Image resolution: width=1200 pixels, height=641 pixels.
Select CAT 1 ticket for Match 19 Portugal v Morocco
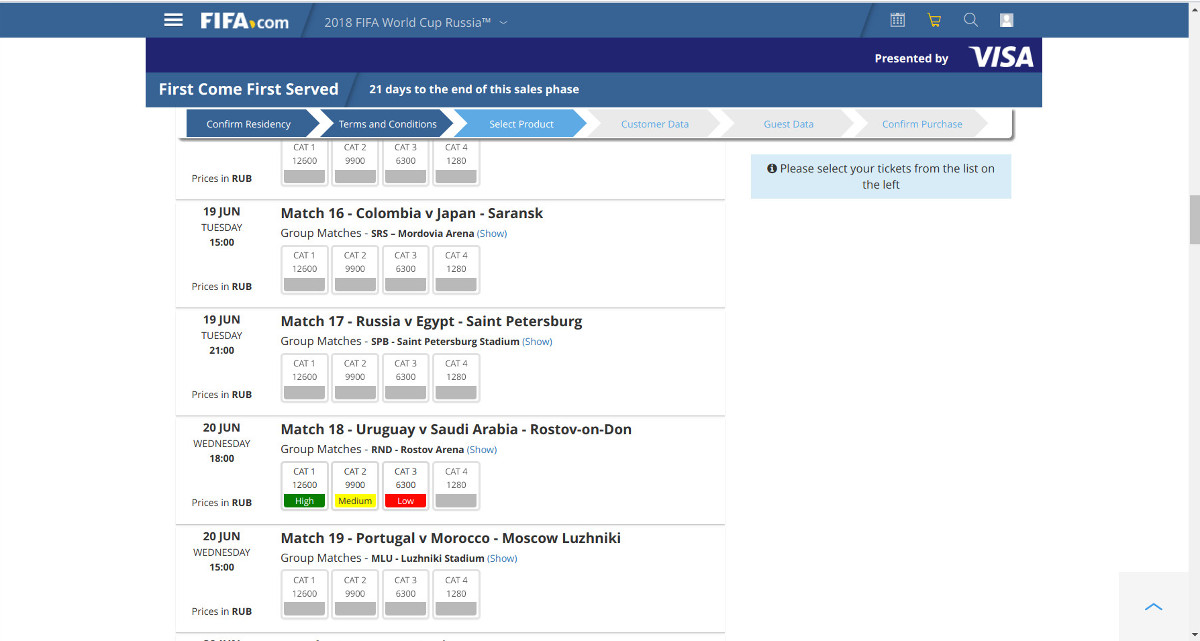[304, 595]
